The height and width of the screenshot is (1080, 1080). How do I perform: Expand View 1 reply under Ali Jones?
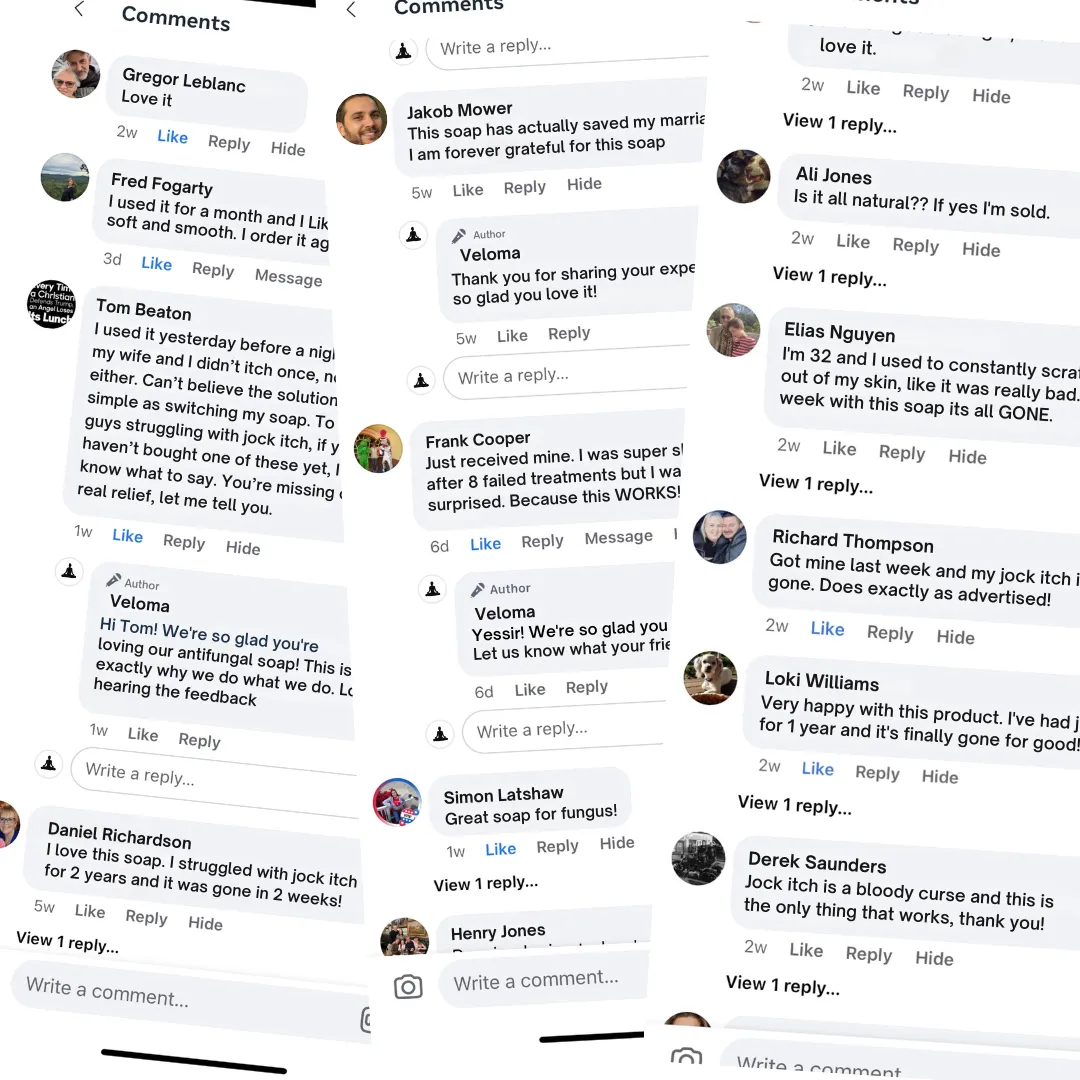[x=829, y=277]
